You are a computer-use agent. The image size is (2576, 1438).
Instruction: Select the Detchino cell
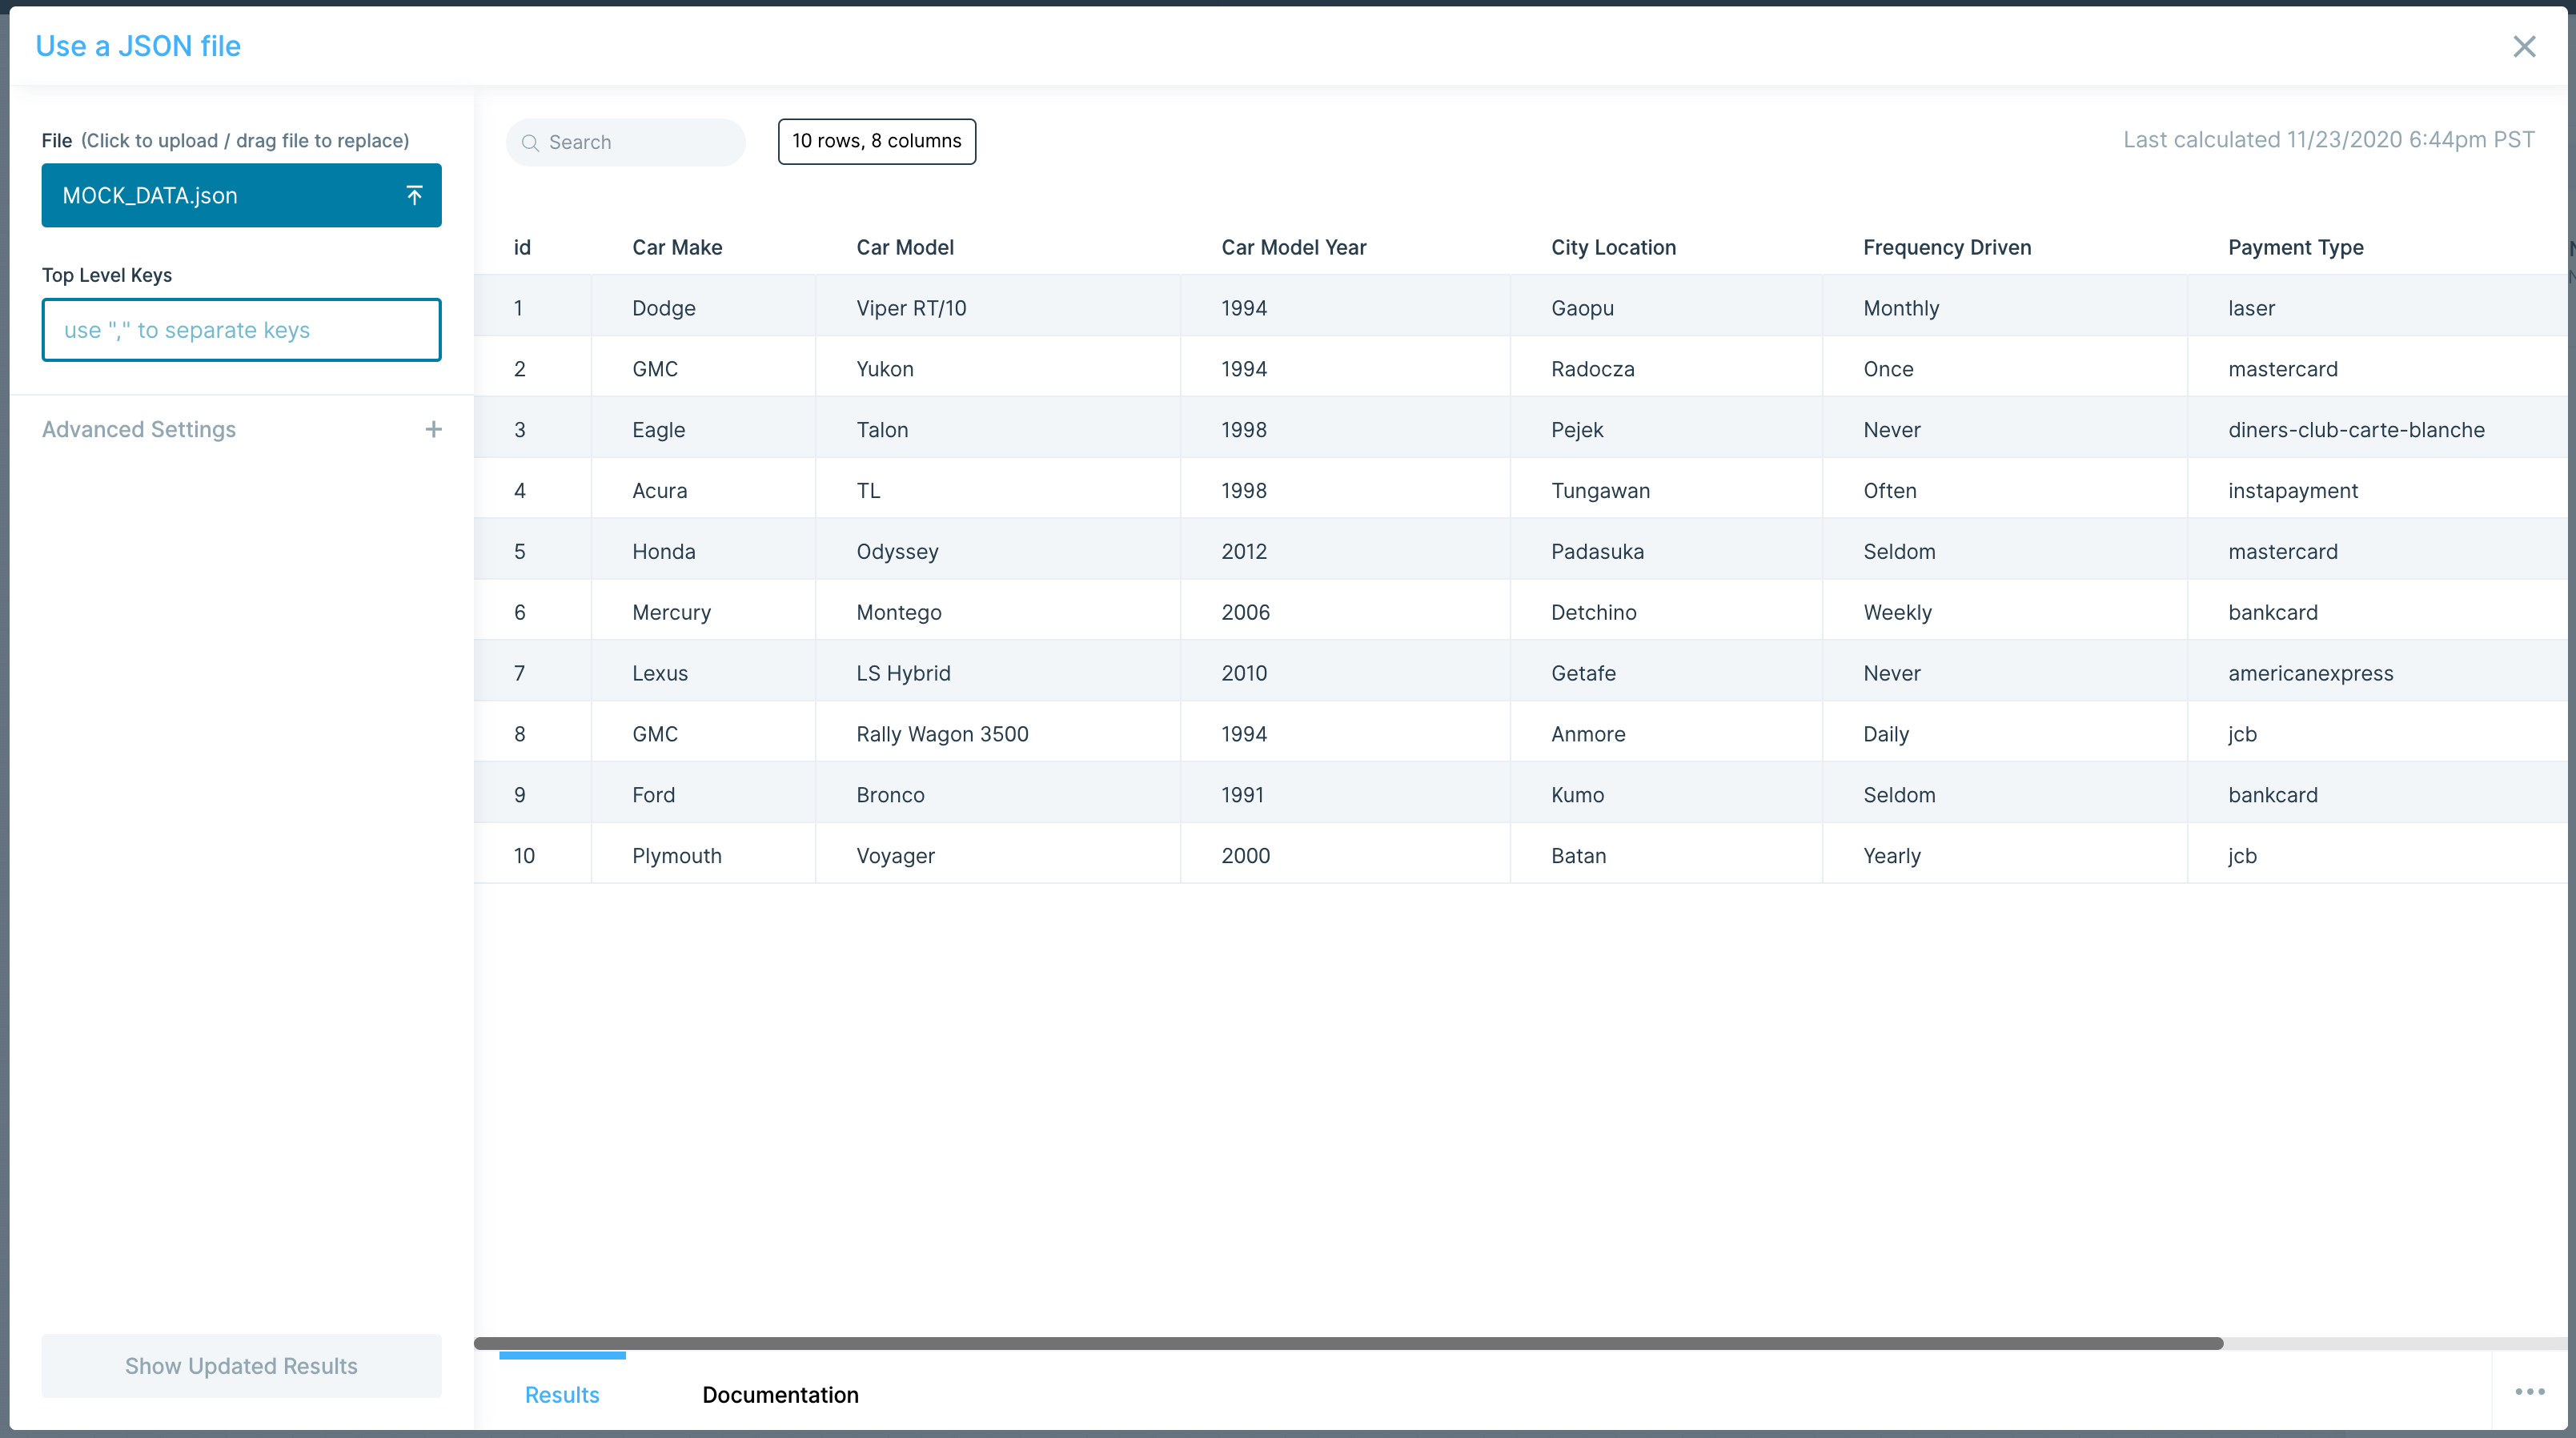click(x=1665, y=612)
